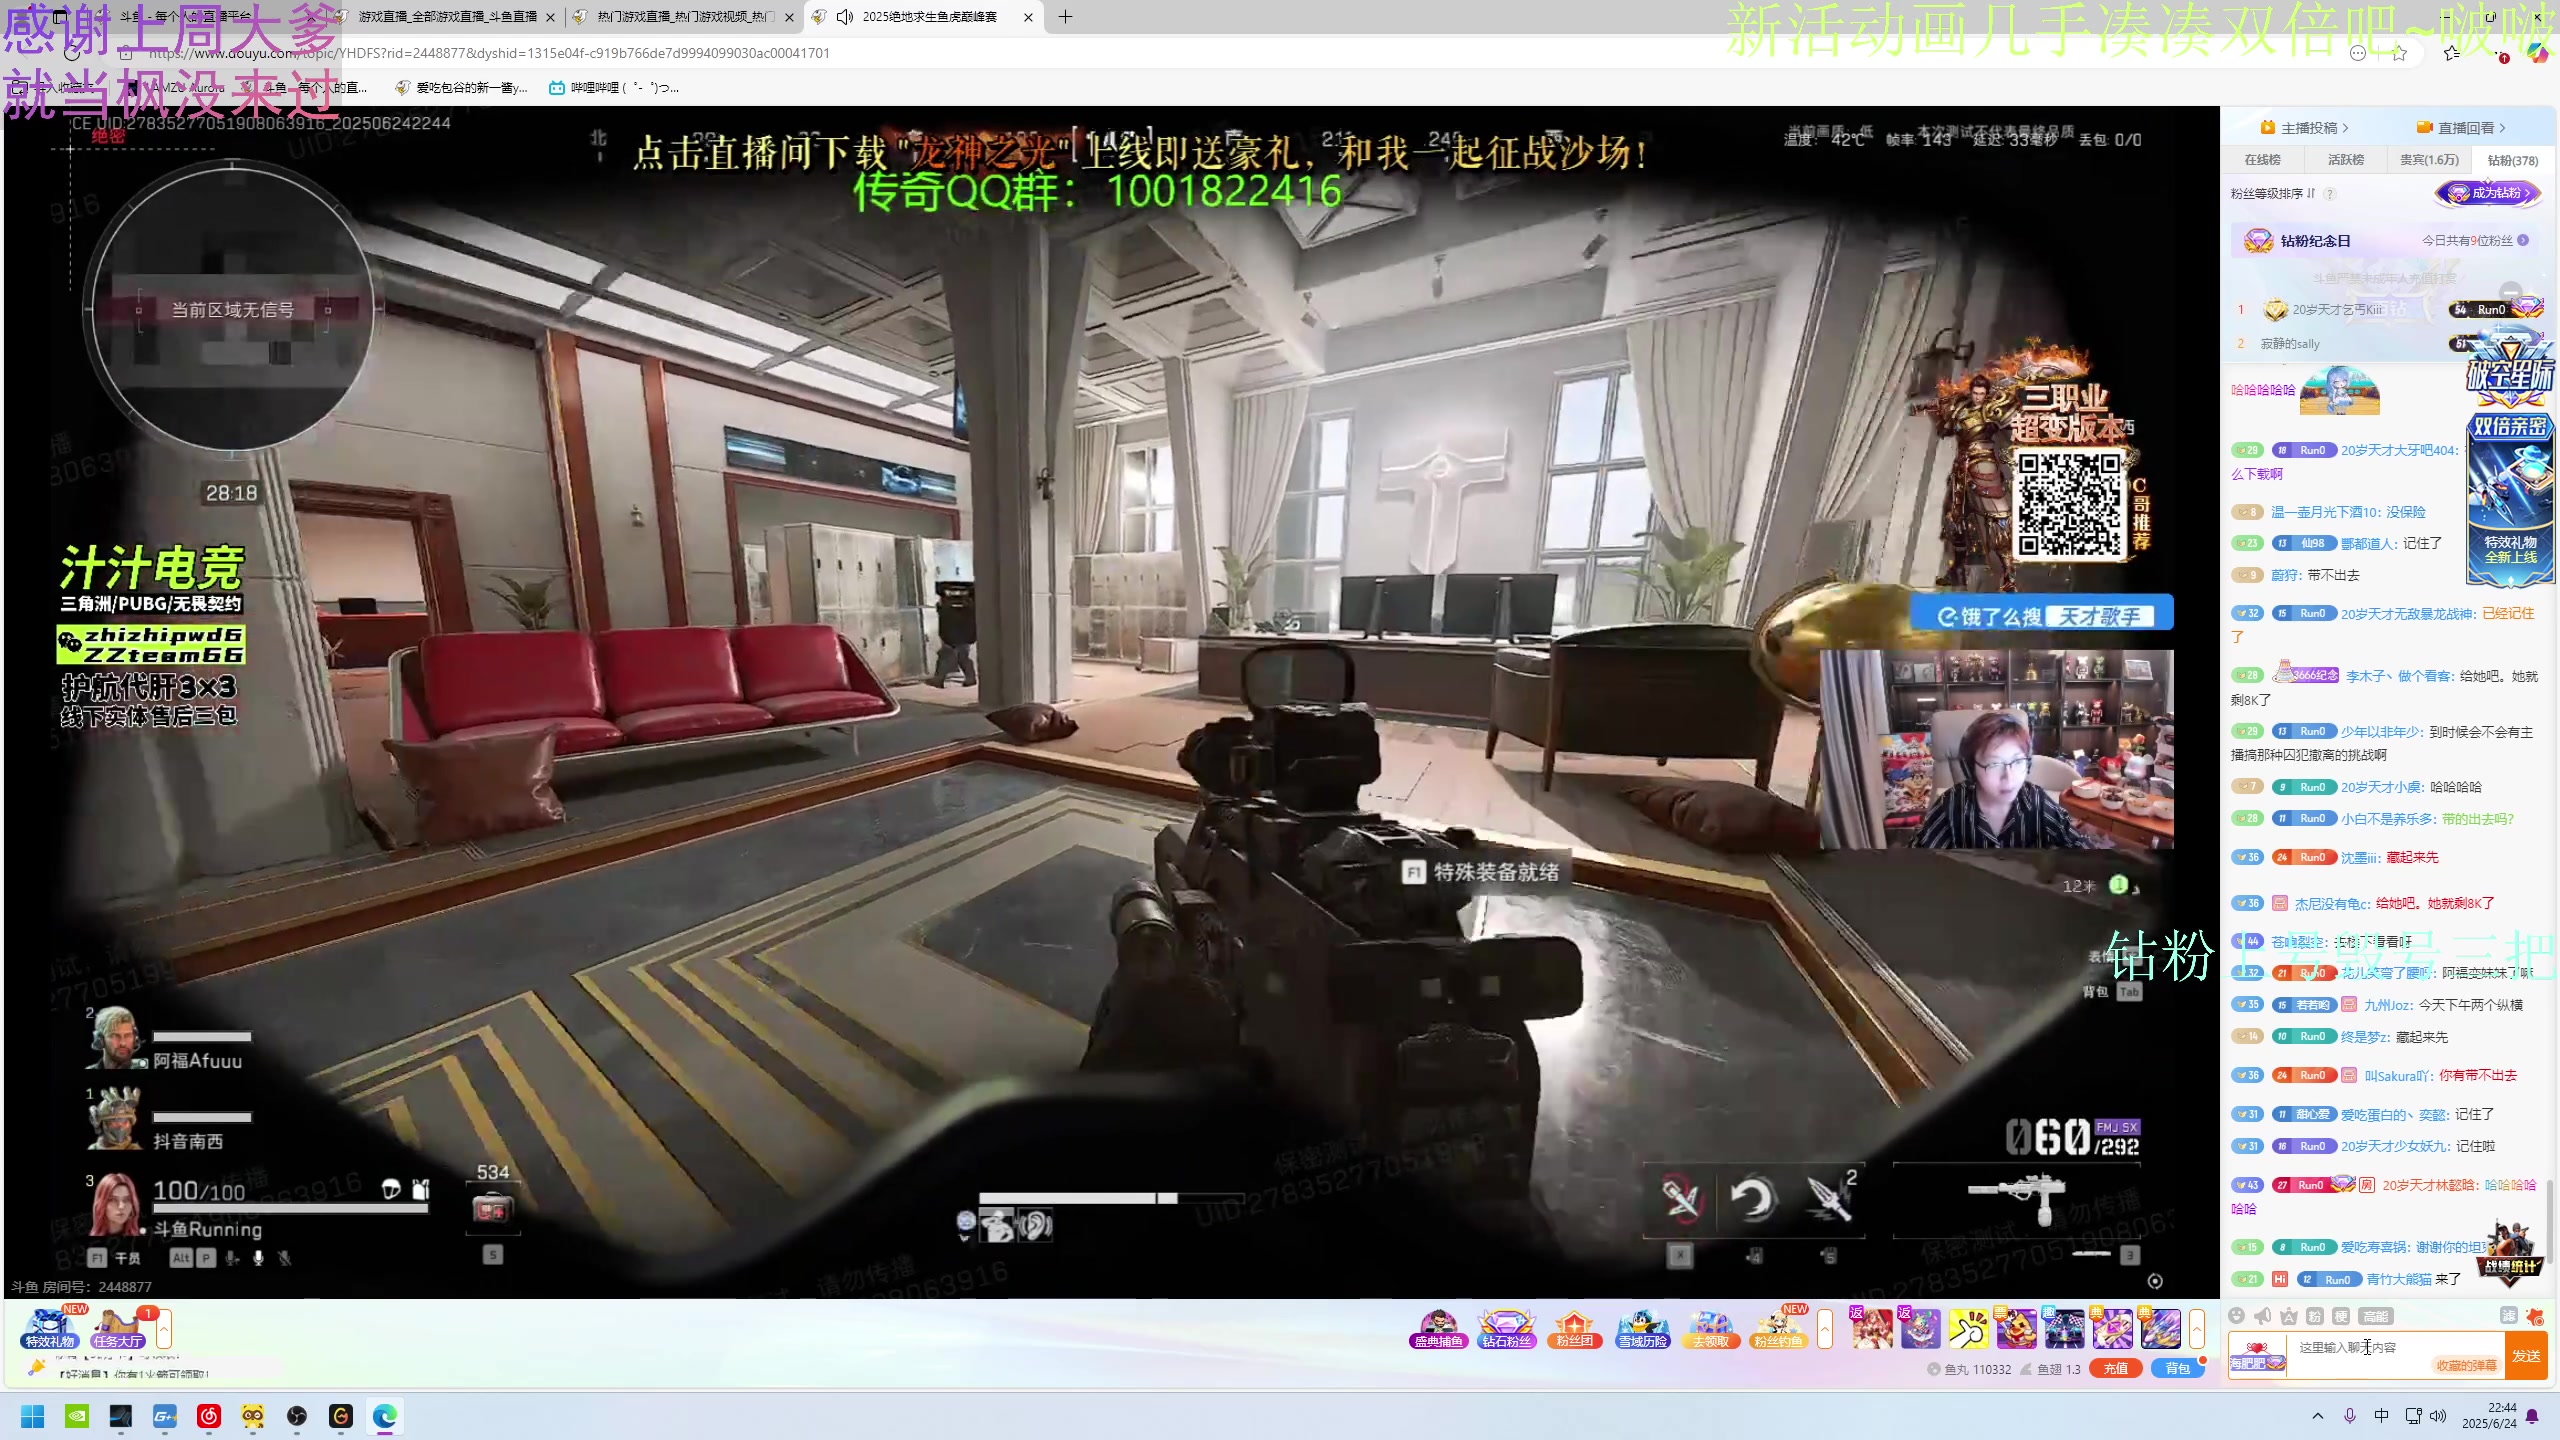The height and width of the screenshot is (1440, 2560).
Task: Click the browser address bar URL
Action: coord(490,53)
